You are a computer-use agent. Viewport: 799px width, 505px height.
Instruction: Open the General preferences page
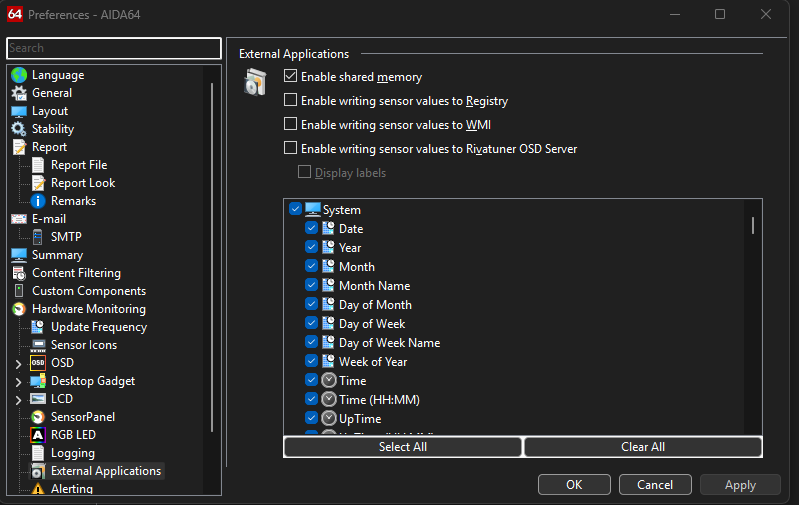coord(52,93)
